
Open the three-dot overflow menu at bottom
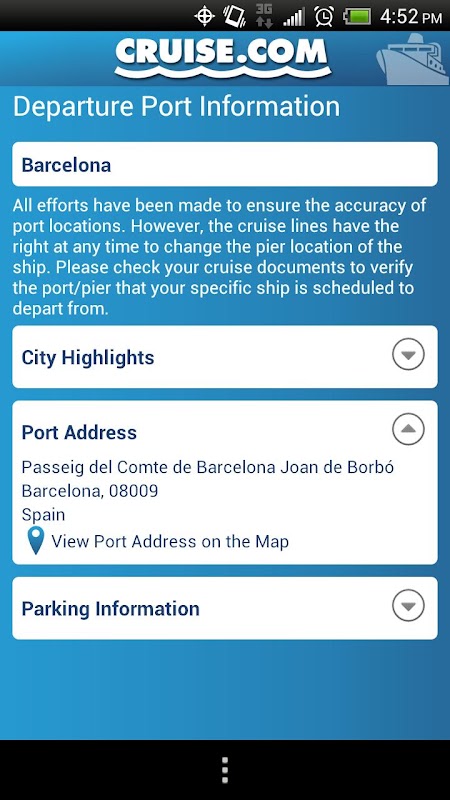tap(225, 770)
